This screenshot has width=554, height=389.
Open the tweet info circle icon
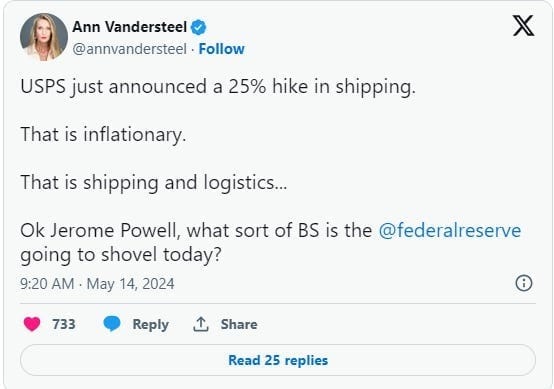(x=524, y=283)
